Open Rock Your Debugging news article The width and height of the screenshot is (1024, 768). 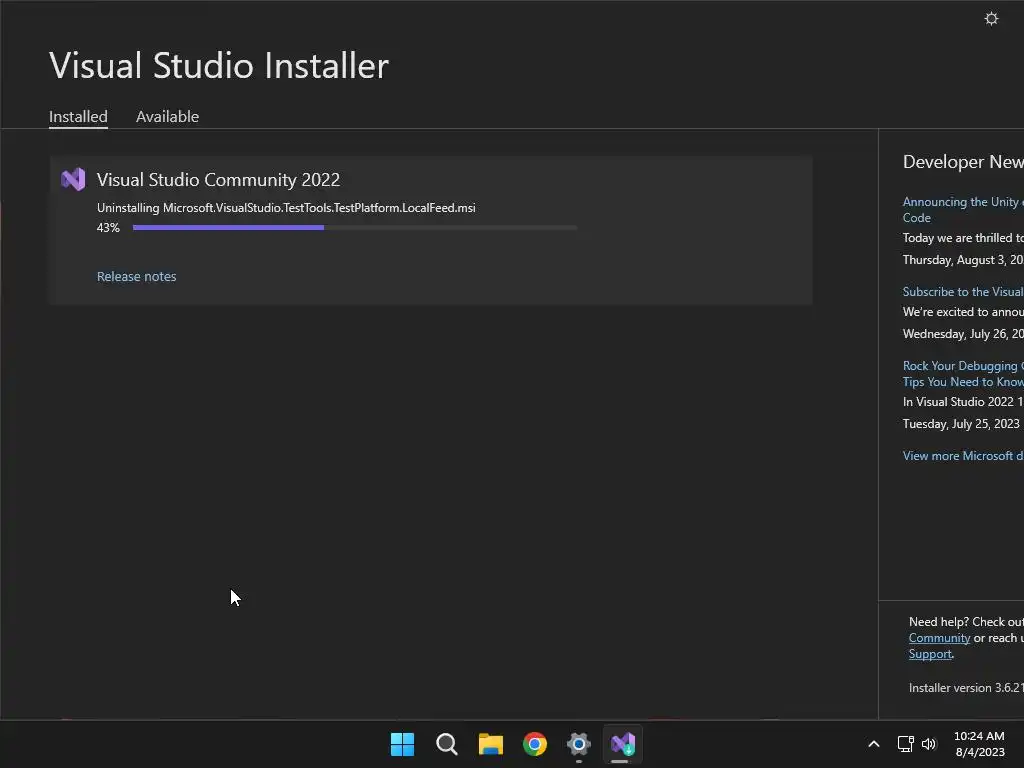[x=963, y=374]
